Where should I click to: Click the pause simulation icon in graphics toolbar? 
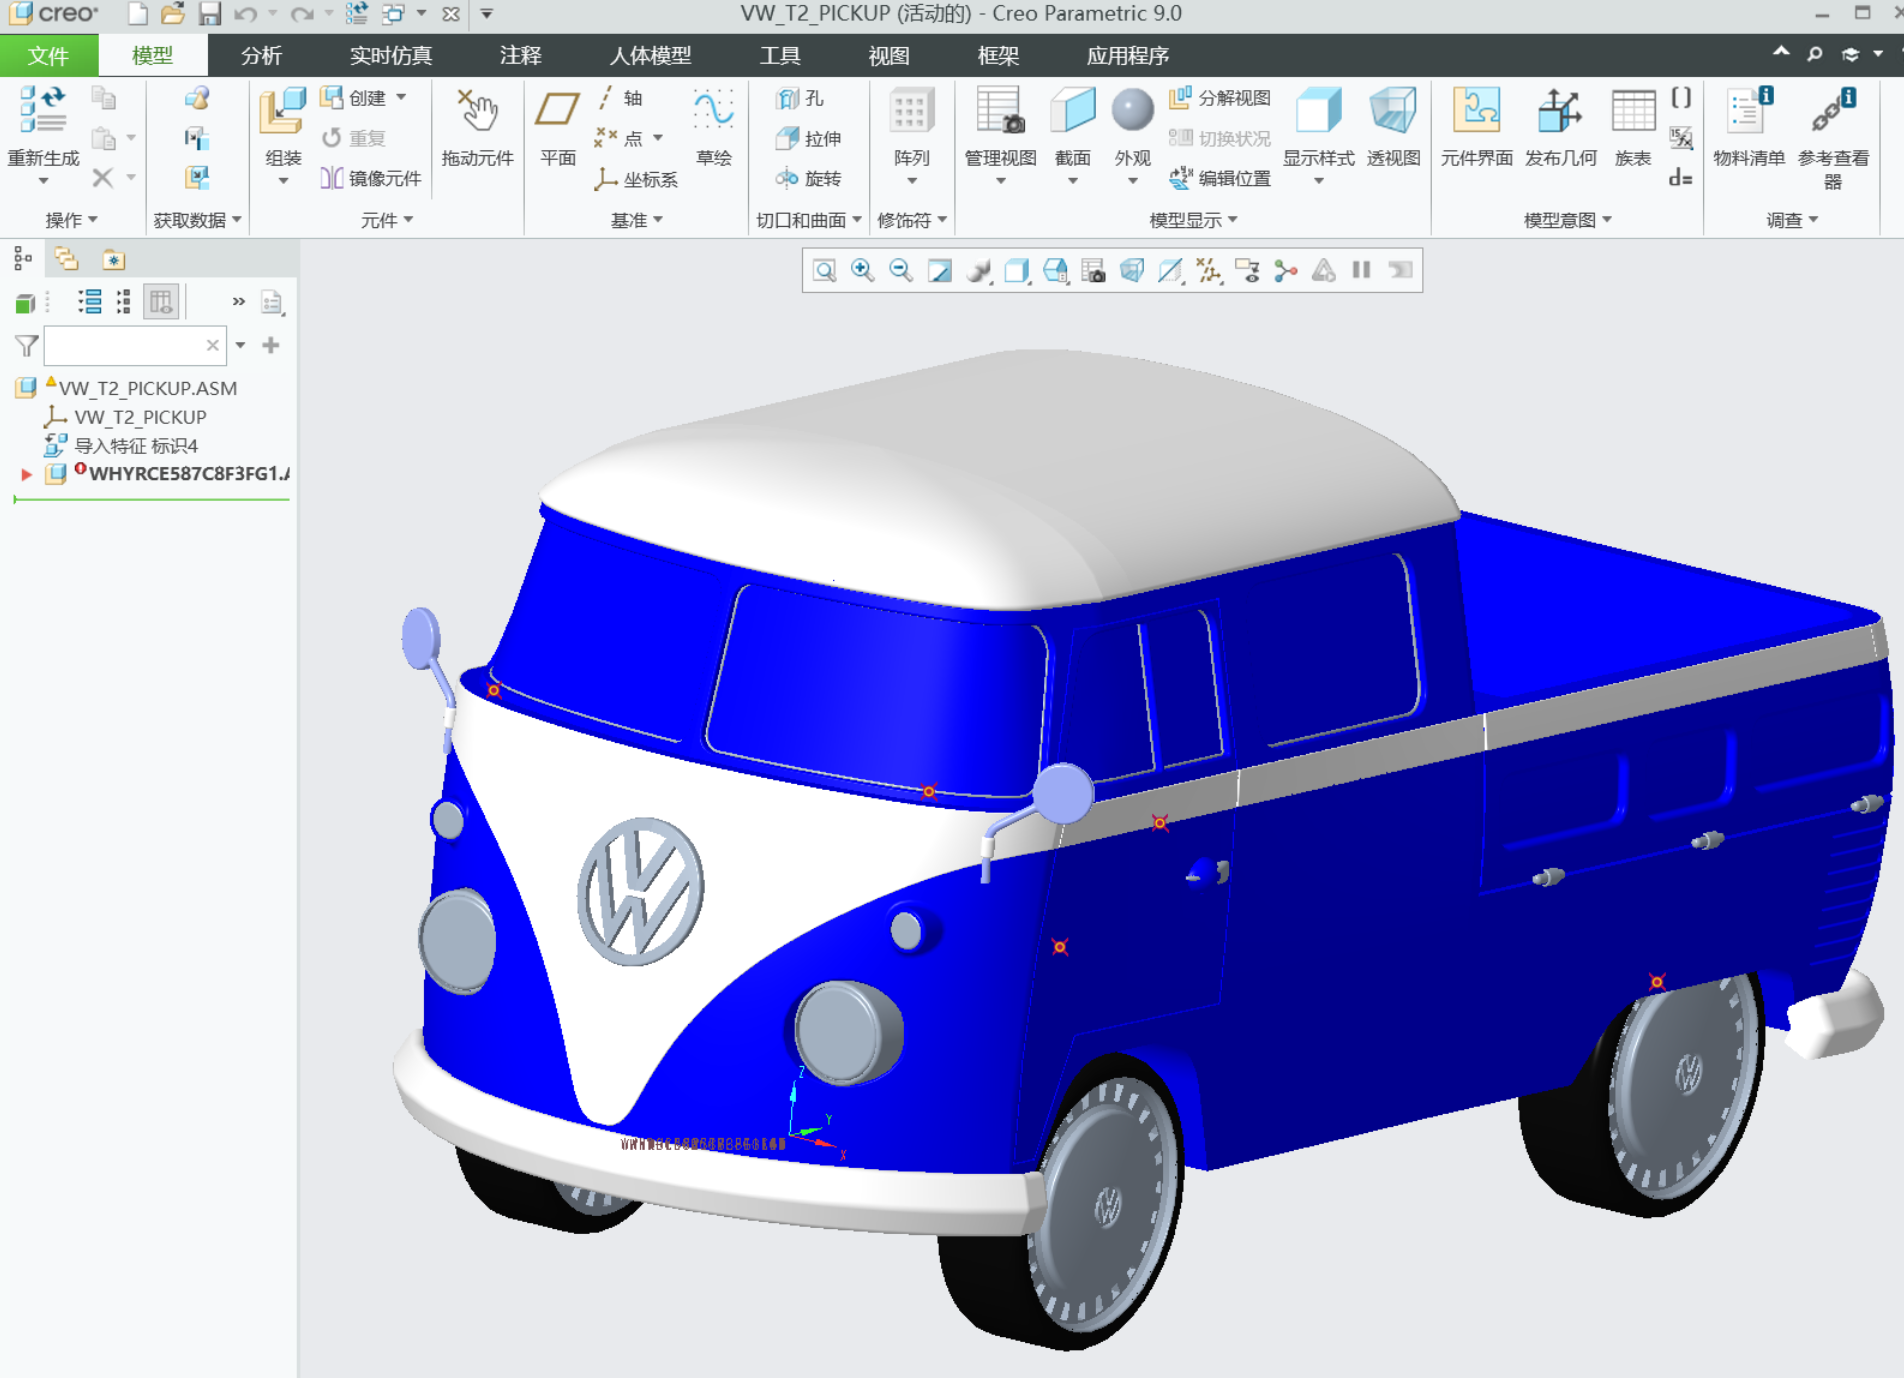pyautogui.click(x=1361, y=270)
